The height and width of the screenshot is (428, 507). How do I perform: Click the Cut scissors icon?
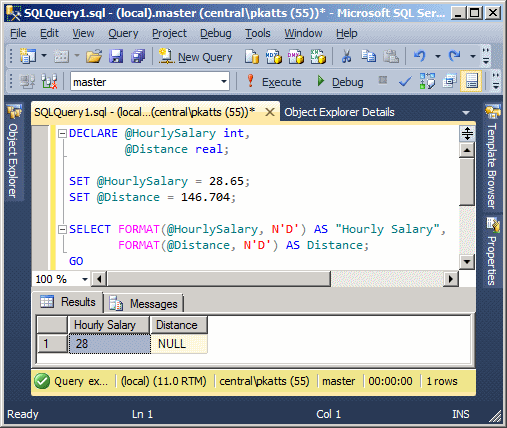[347, 56]
